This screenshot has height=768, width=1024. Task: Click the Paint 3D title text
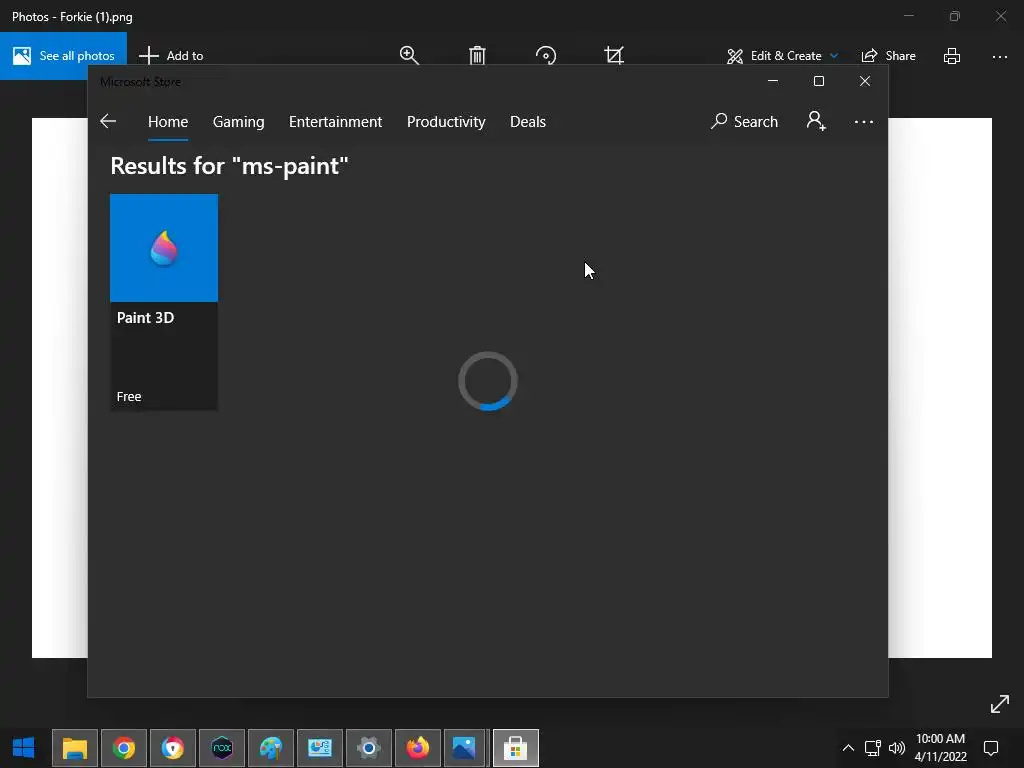point(145,317)
